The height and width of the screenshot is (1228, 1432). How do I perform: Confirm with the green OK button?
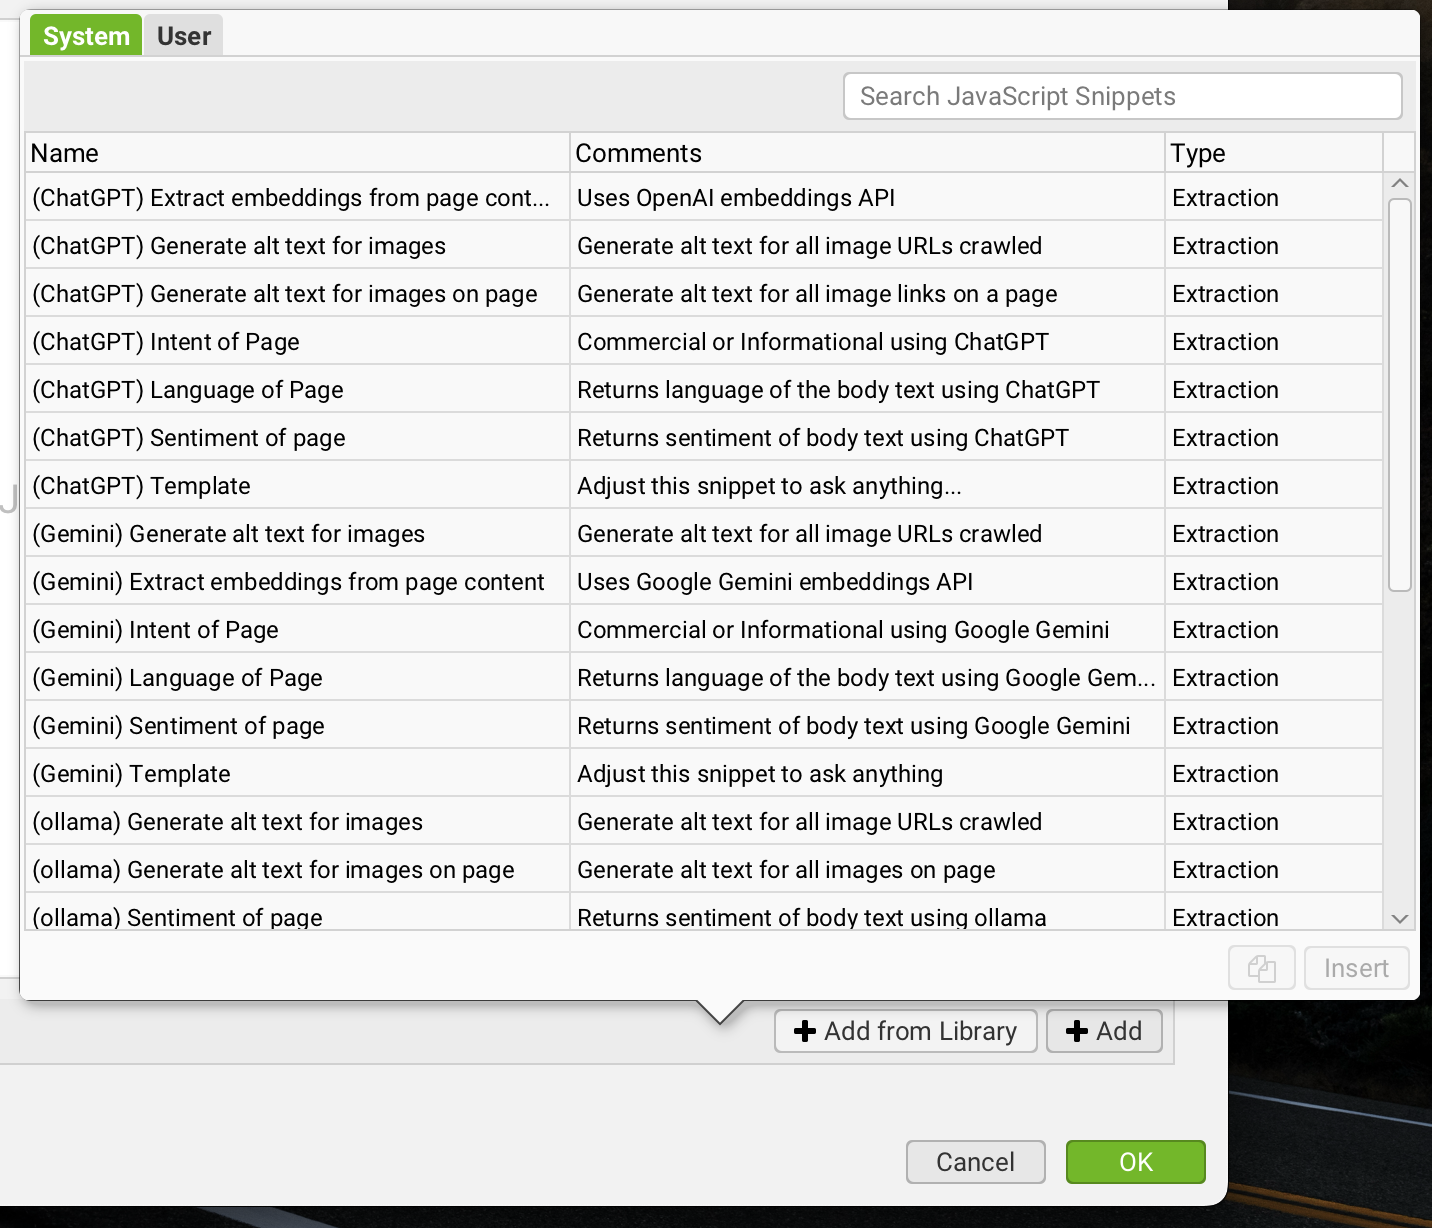click(1135, 1162)
